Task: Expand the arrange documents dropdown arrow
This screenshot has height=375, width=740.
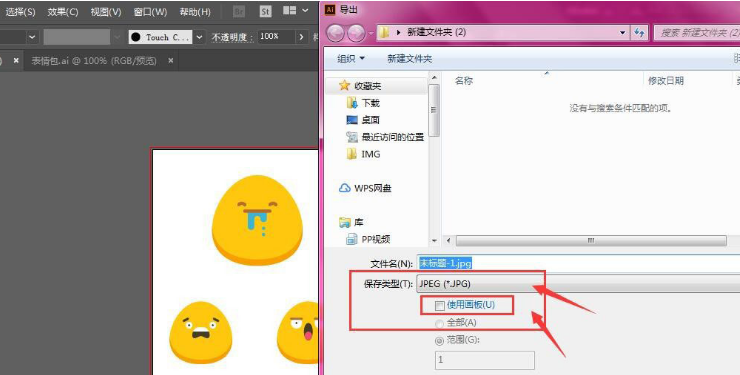Action: click(x=305, y=10)
